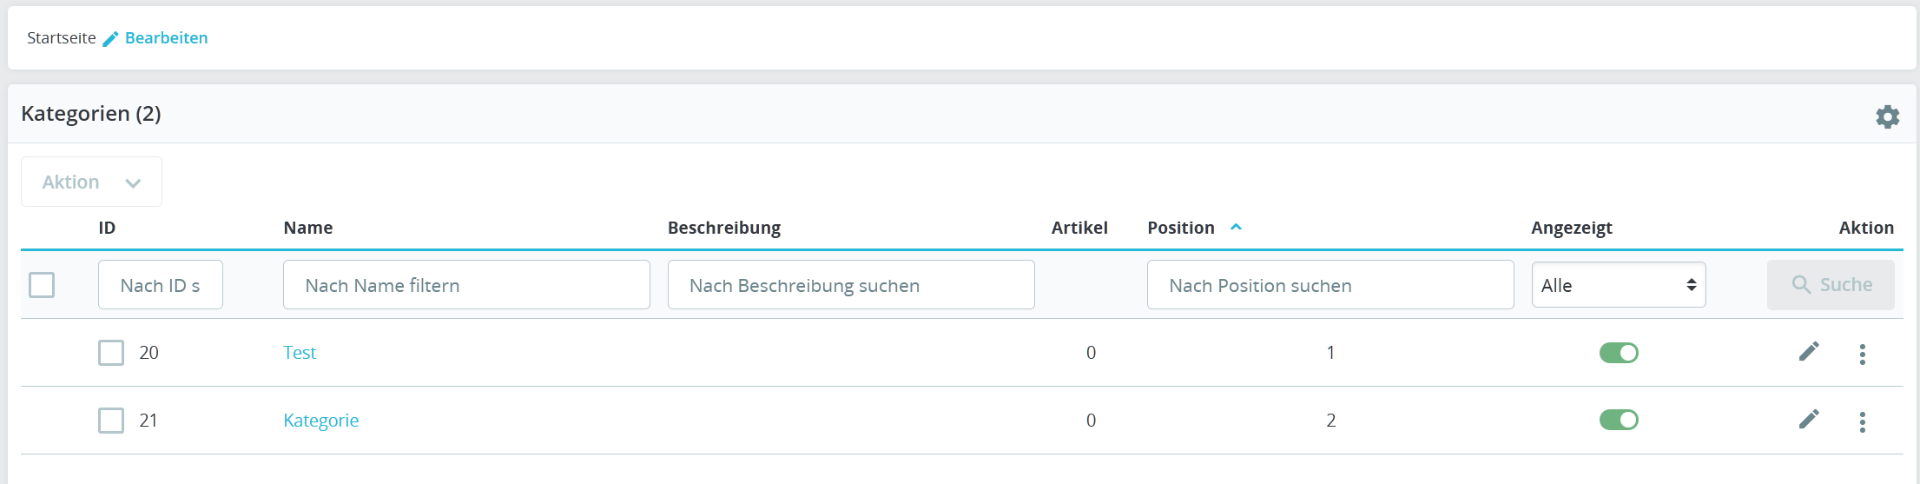Viewport: 1920px width, 484px height.
Task: Sort by the Name column header
Action: (x=308, y=228)
